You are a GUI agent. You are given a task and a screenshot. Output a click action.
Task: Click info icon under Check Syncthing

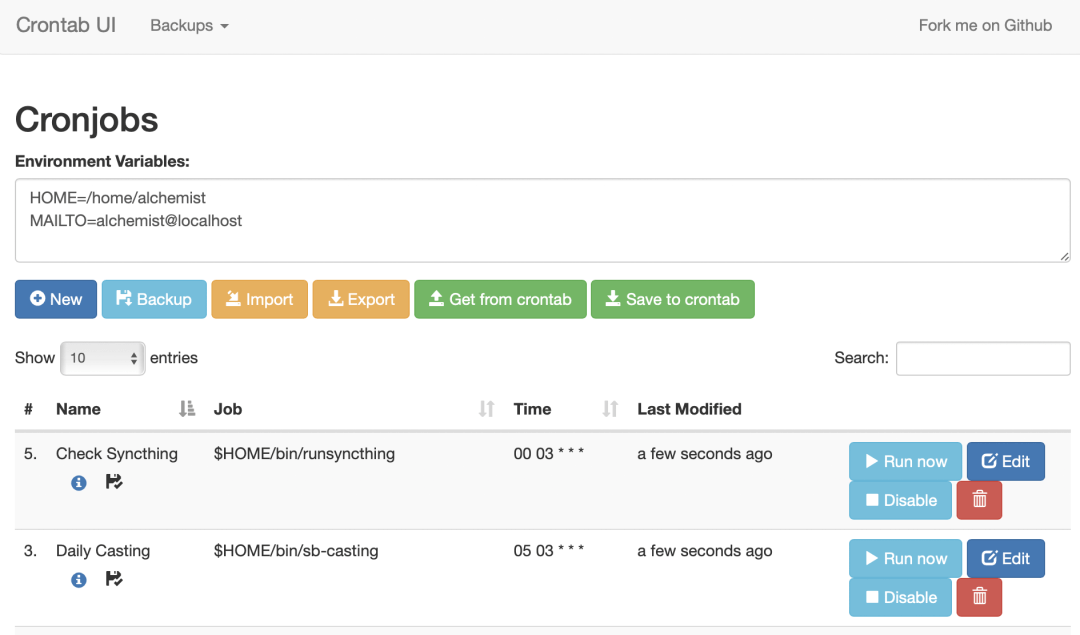point(79,483)
